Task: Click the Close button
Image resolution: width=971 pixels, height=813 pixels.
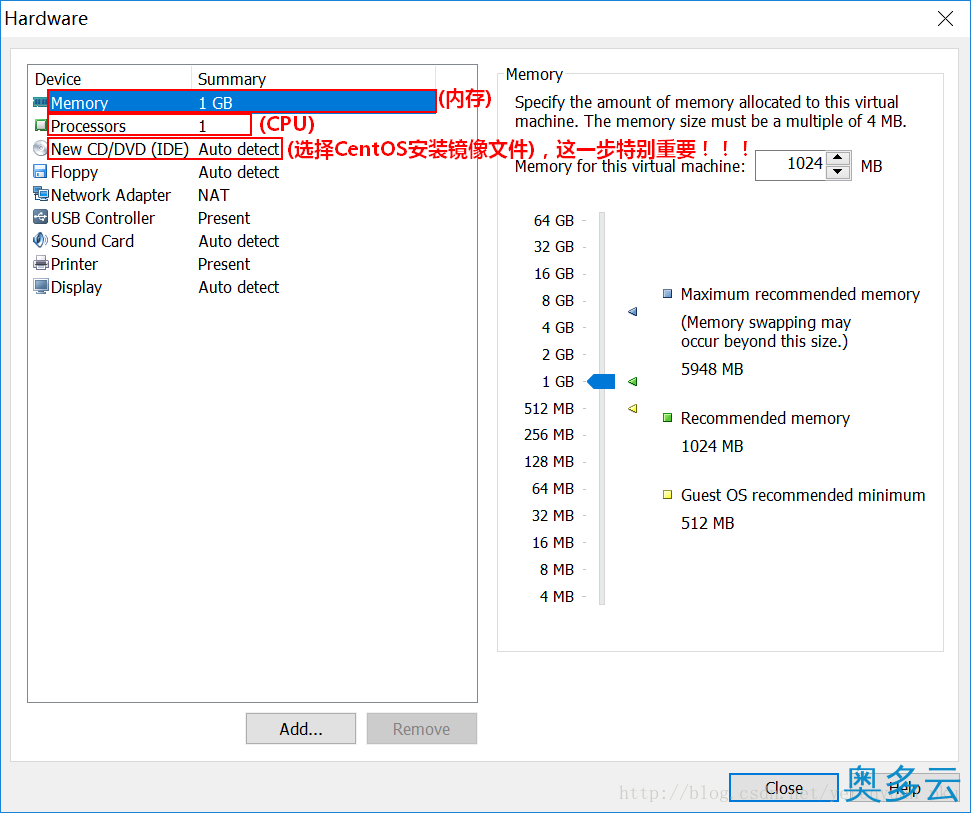Action: [x=784, y=788]
